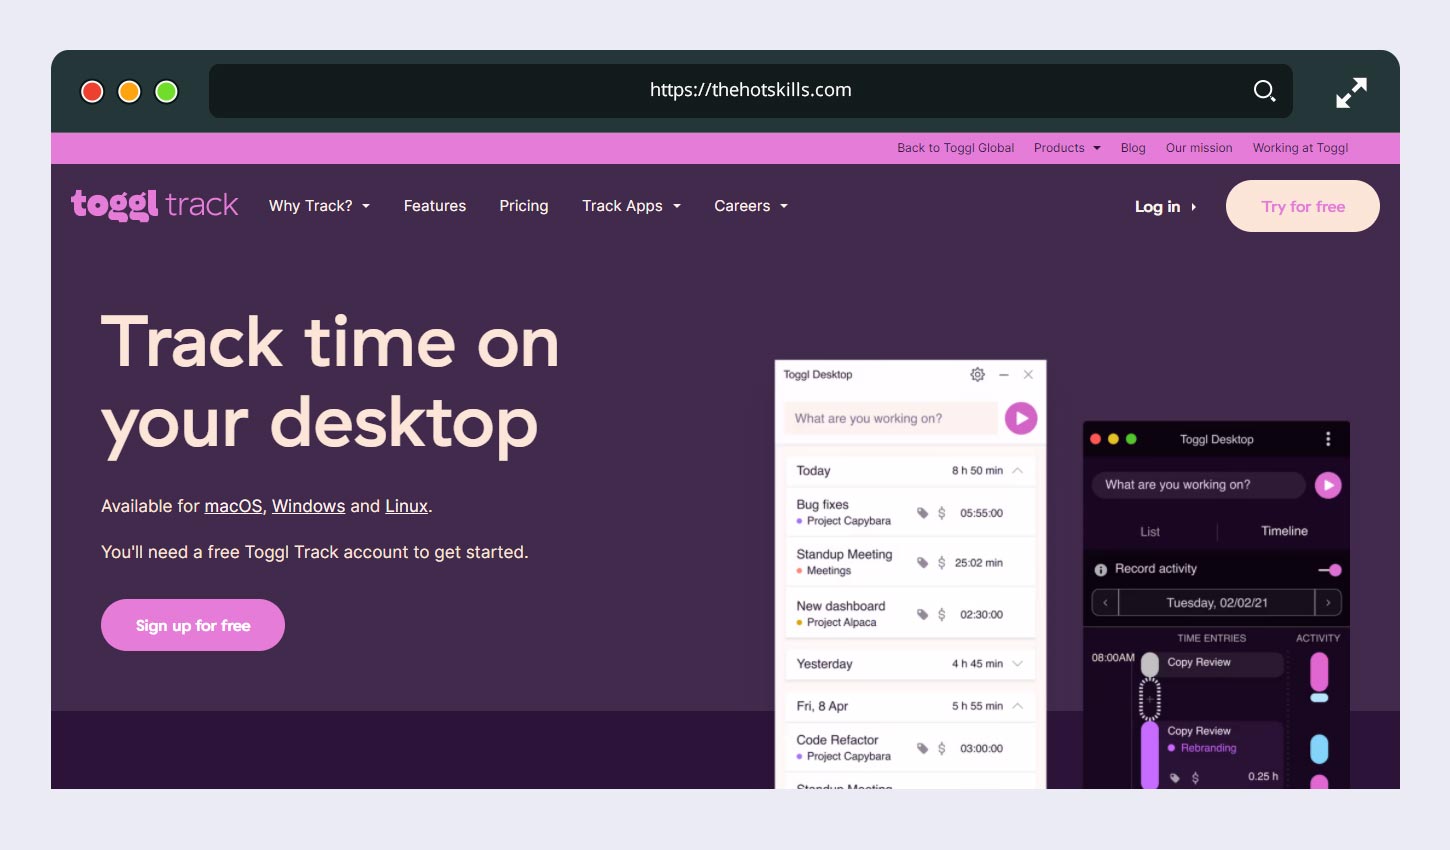
Task: Click the tag icon on Code Refactor entry
Action: [923, 748]
